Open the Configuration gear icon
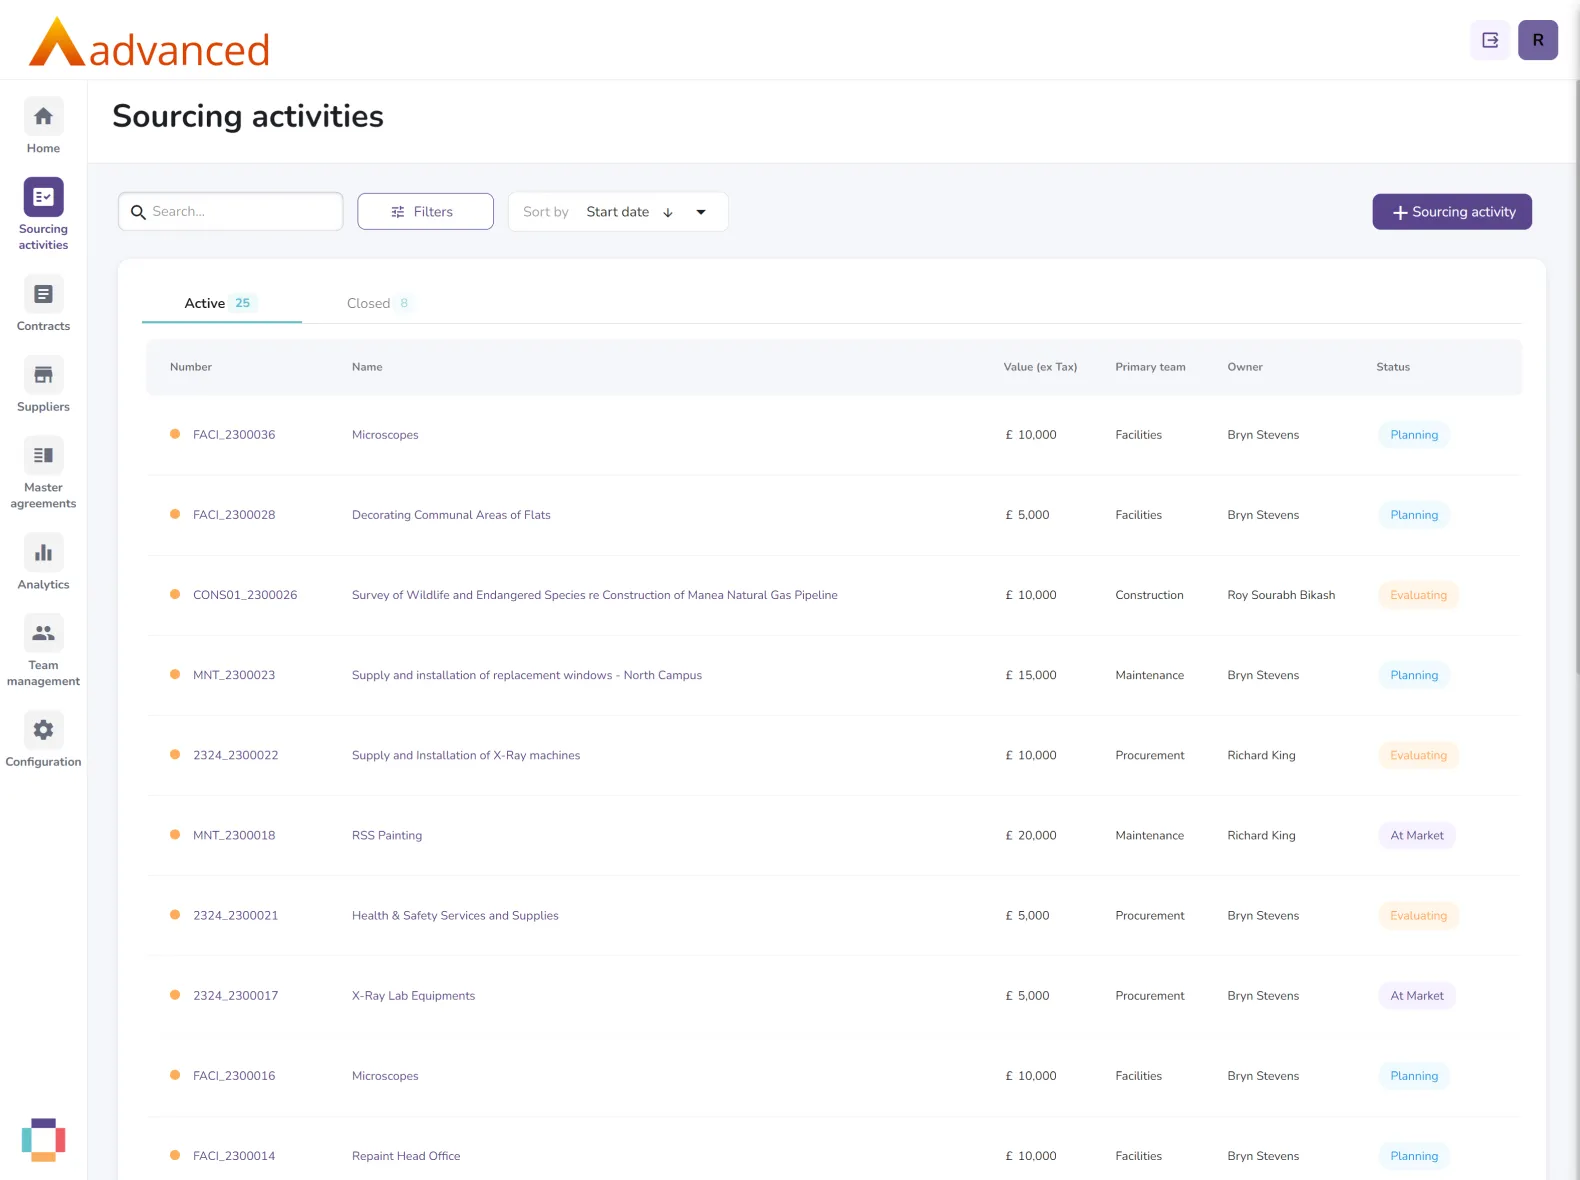This screenshot has width=1580, height=1180. click(43, 730)
